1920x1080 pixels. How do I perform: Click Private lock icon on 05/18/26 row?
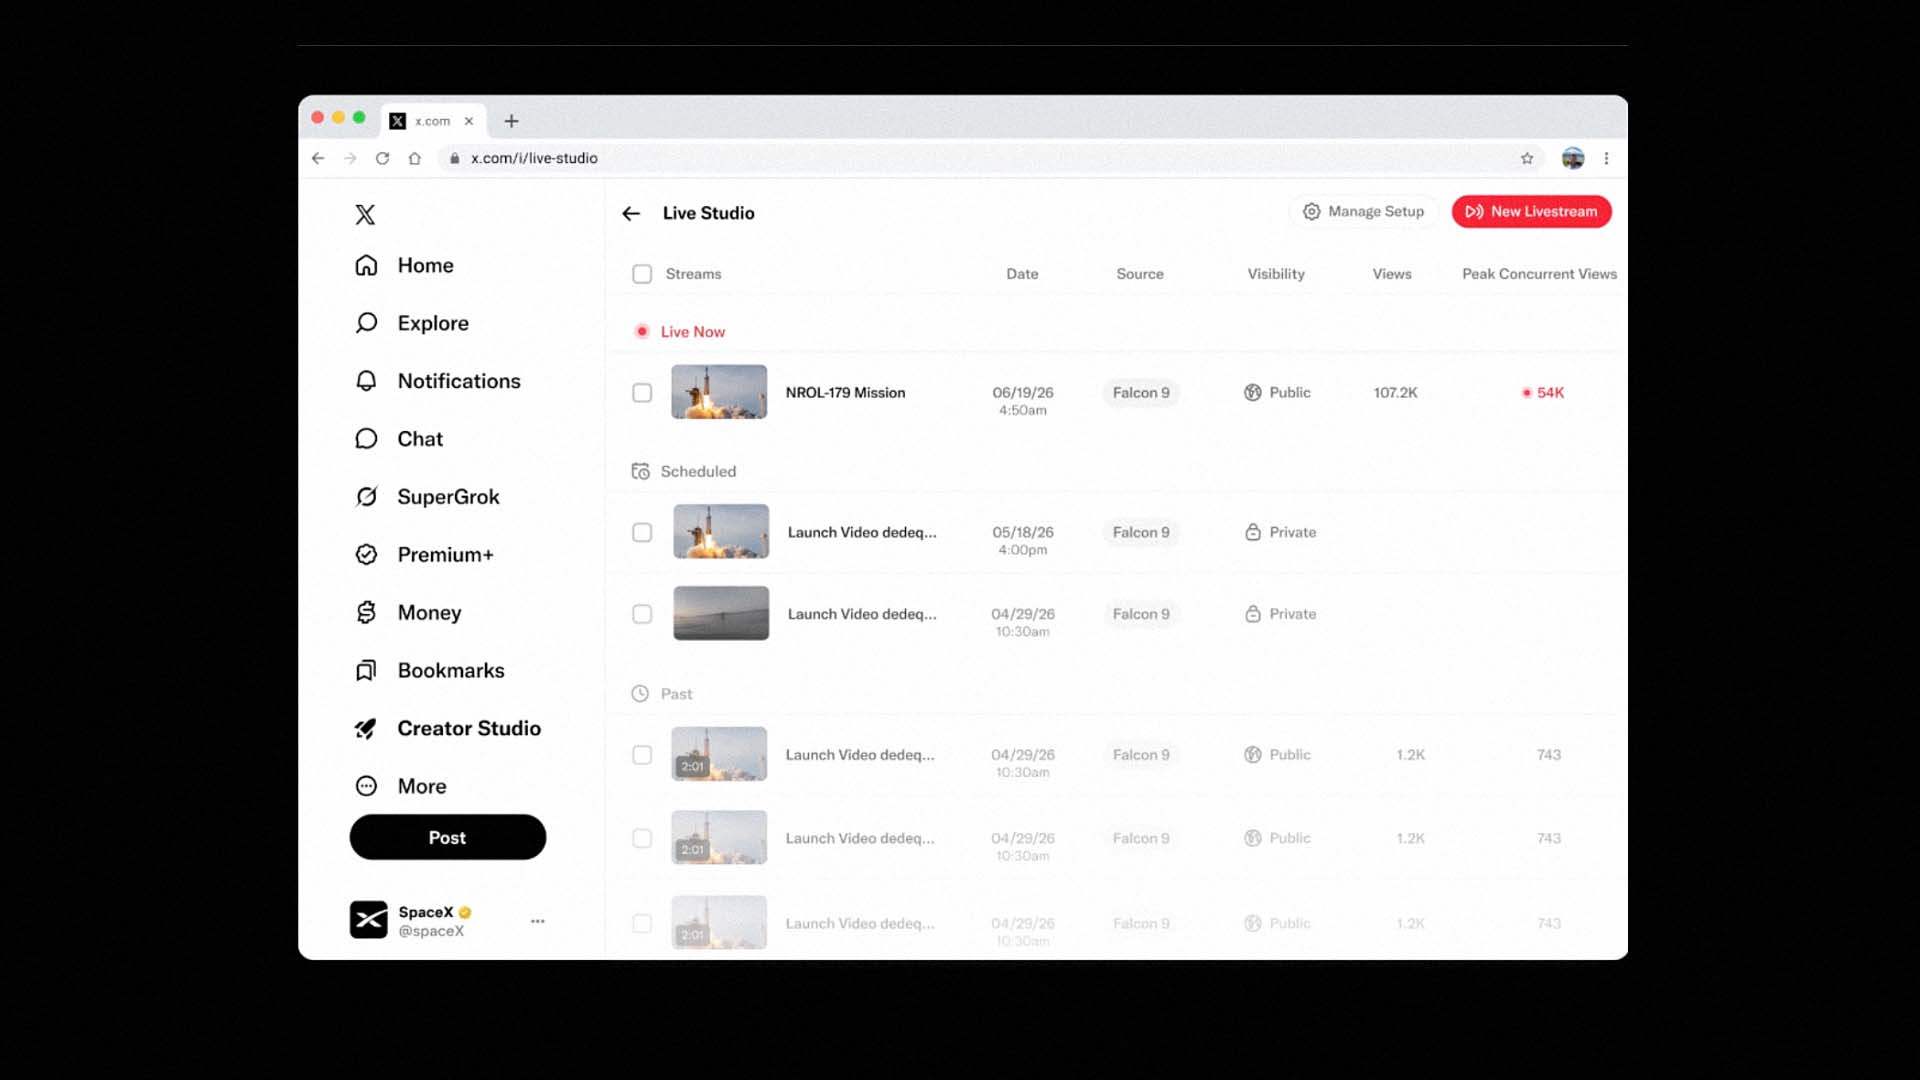(1252, 532)
